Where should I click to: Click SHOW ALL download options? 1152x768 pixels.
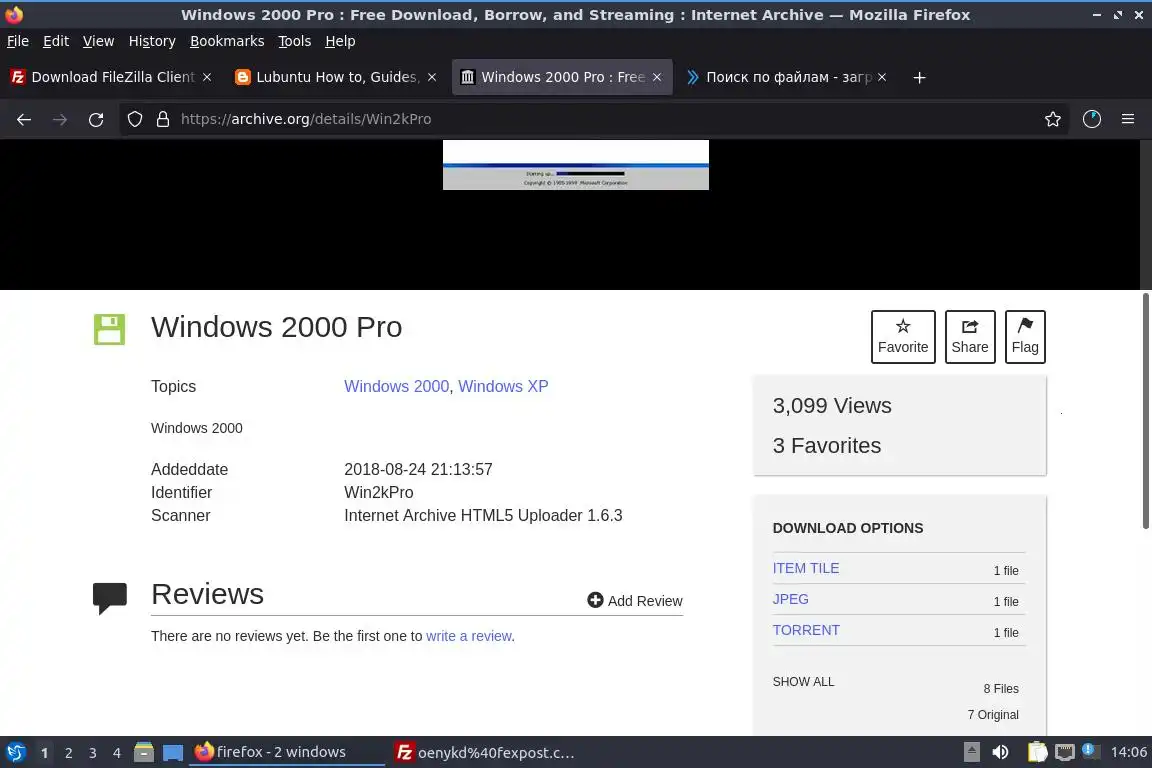803,681
